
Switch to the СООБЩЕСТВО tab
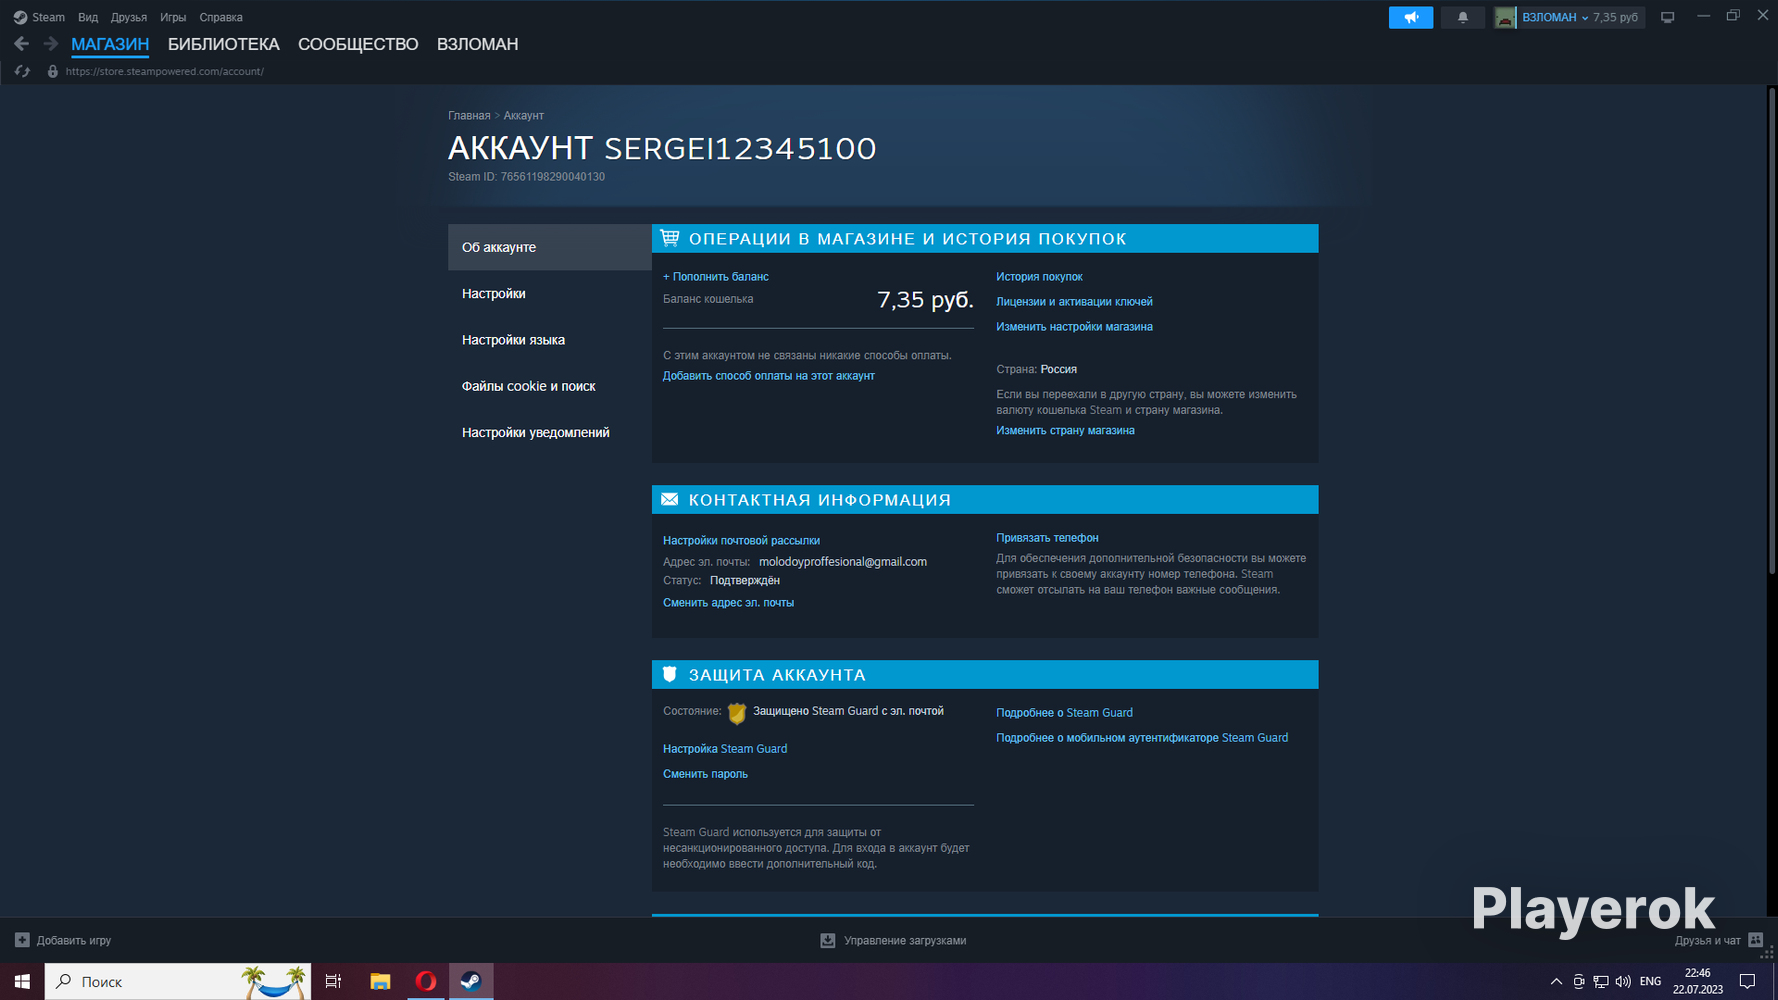tap(358, 44)
